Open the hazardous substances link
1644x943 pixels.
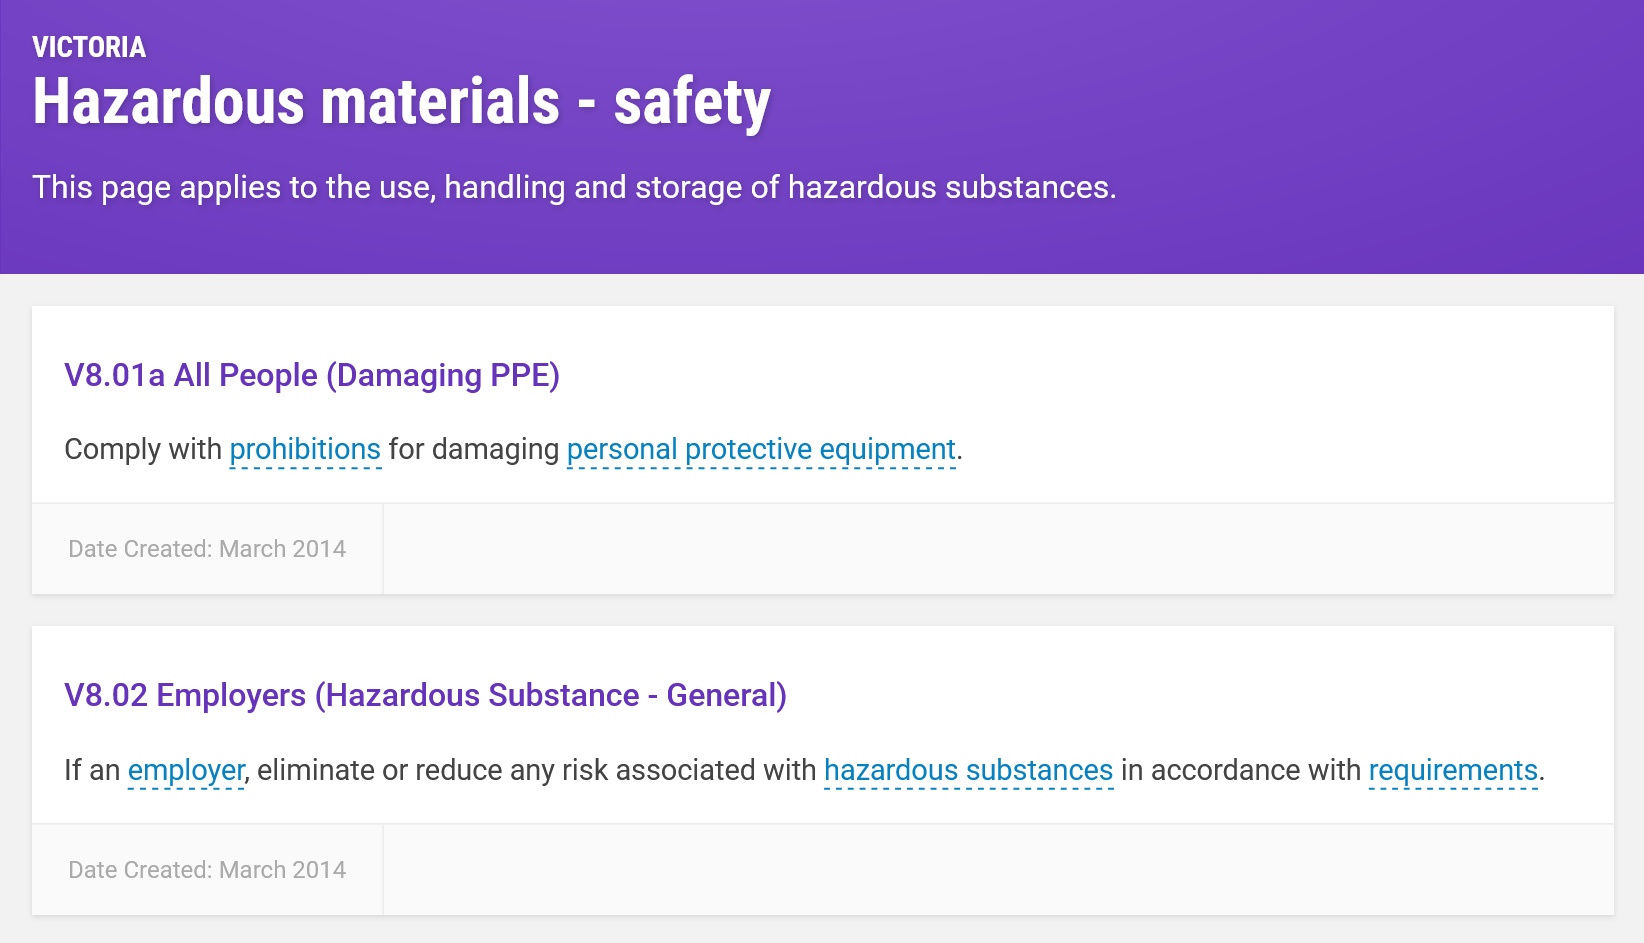tap(968, 770)
